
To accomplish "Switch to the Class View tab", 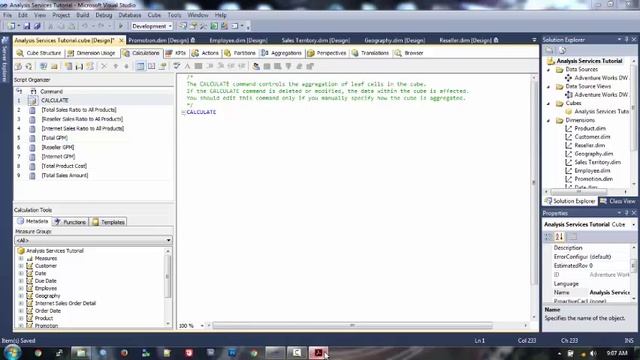I will tap(618, 201).
